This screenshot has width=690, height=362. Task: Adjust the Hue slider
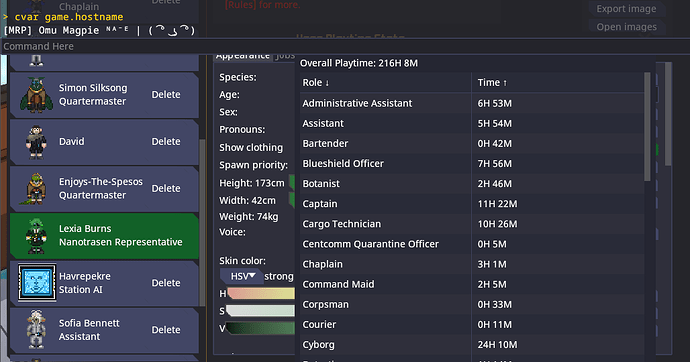pyautogui.click(x=261, y=293)
